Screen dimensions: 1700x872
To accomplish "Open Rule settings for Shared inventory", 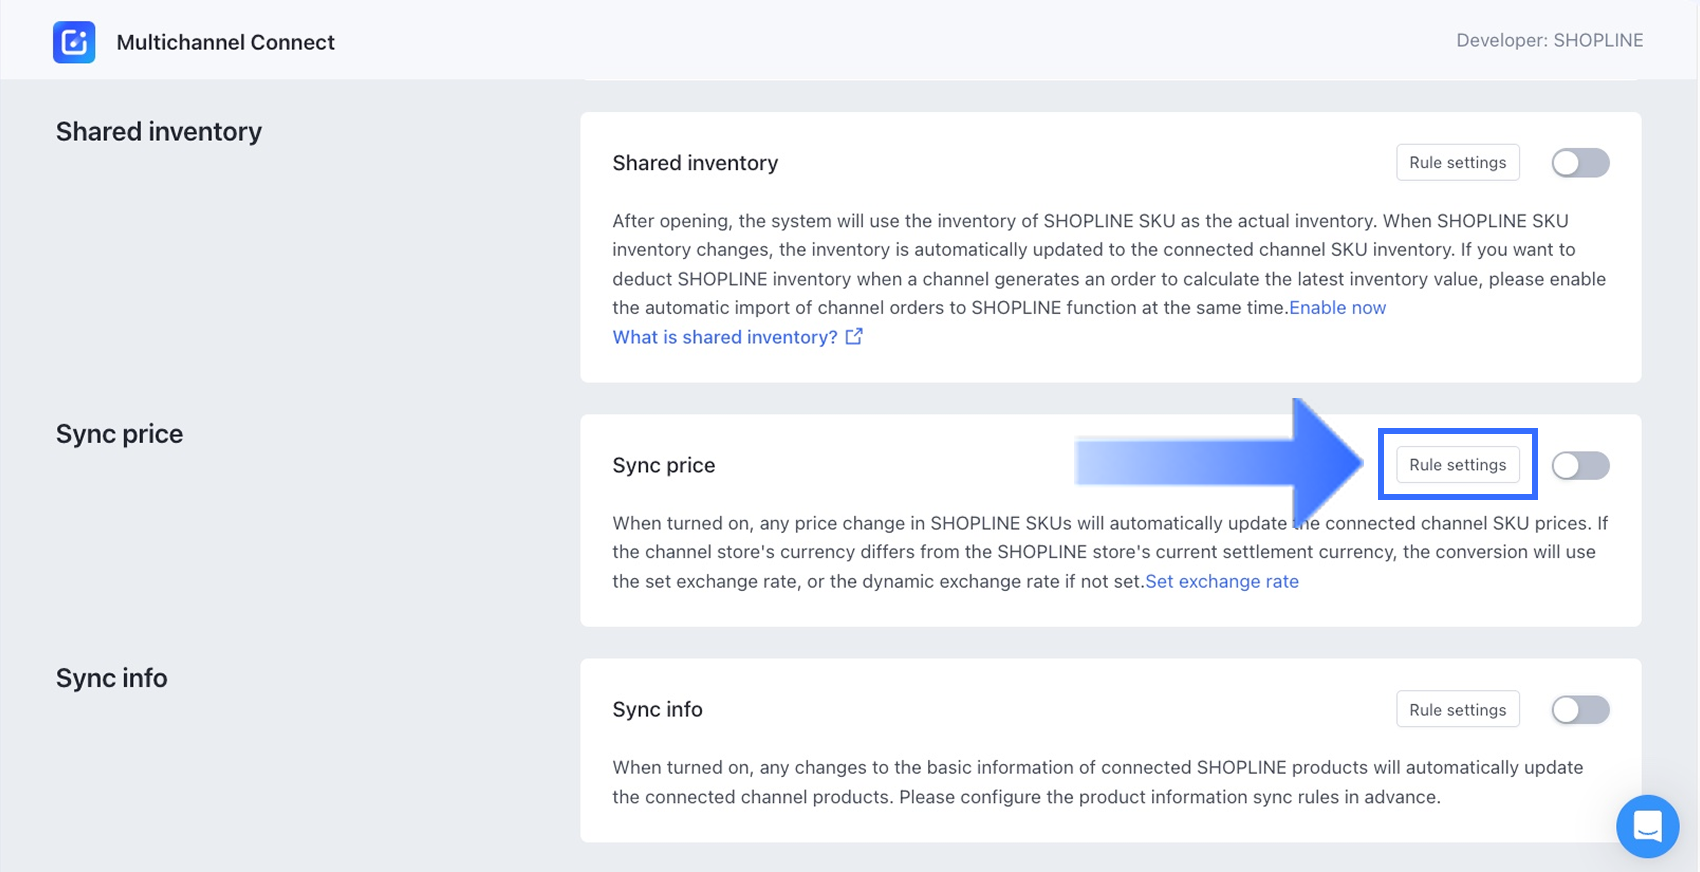I will [x=1457, y=163].
